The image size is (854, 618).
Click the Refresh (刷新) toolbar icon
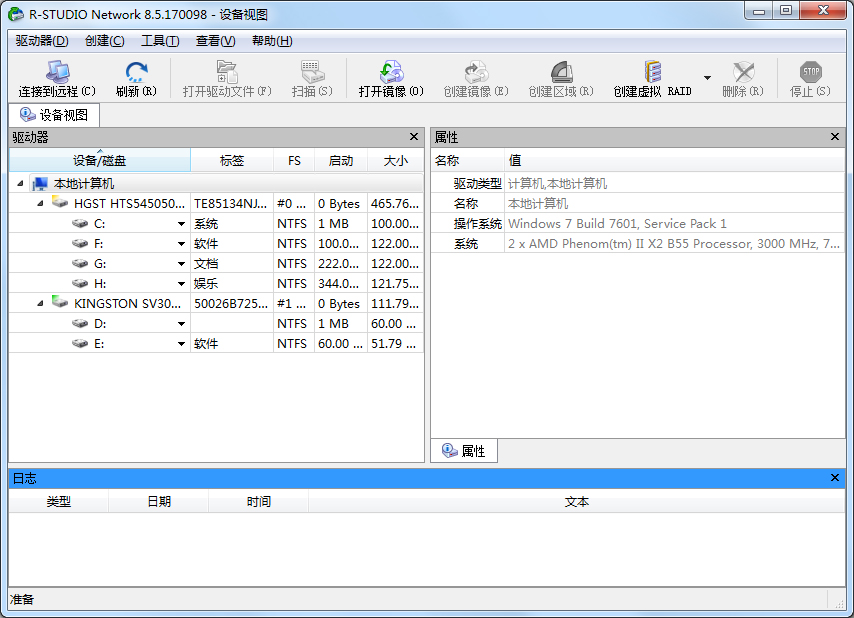[136, 72]
